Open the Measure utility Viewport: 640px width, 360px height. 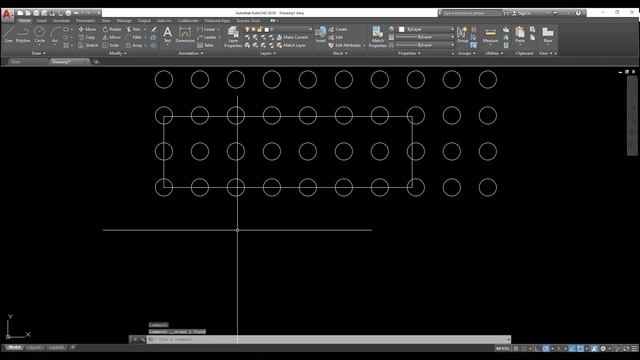(490, 36)
